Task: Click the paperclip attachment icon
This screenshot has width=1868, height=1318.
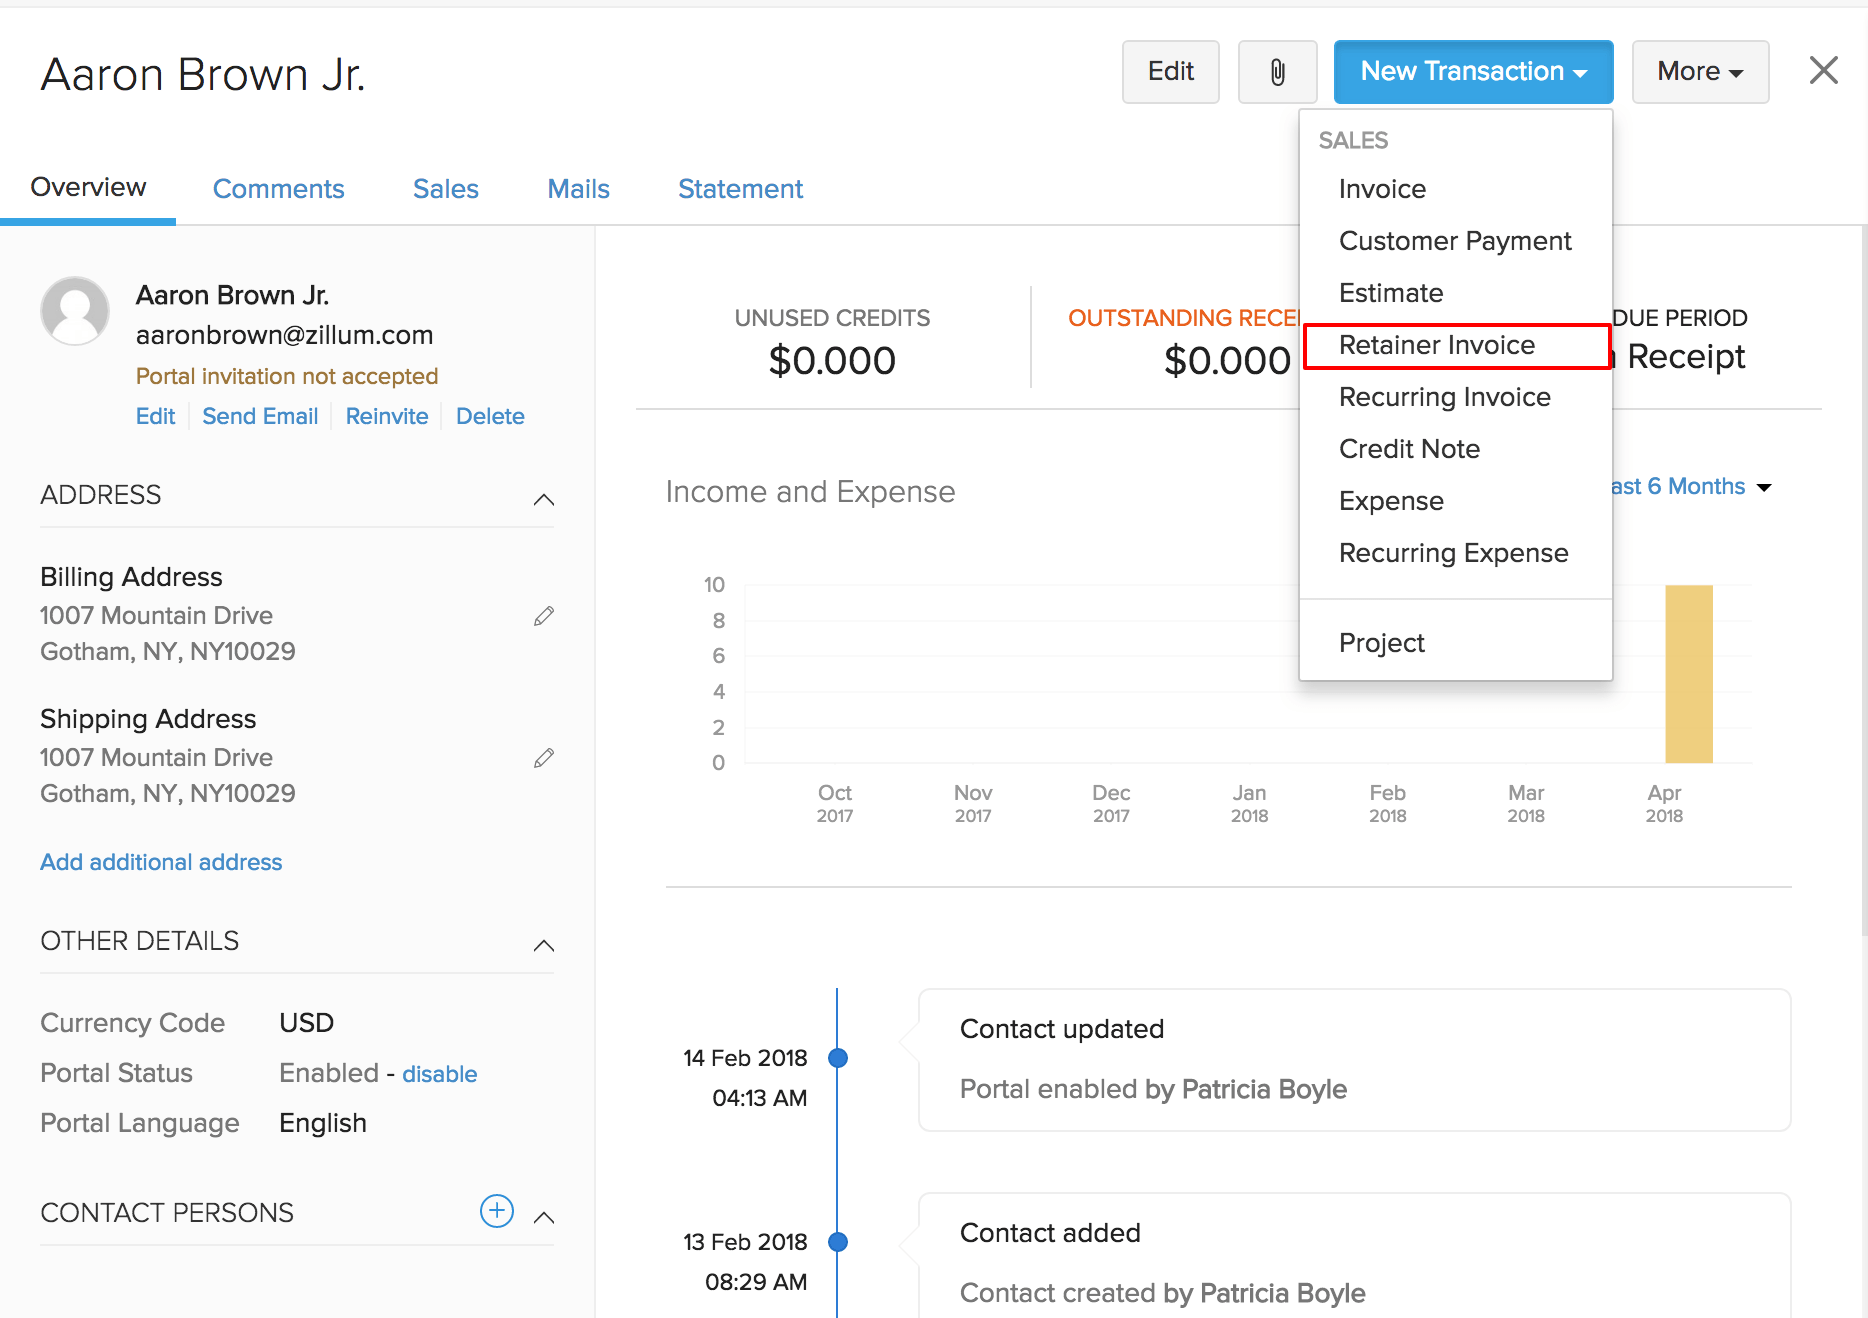Action: pyautogui.click(x=1277, y=72)
